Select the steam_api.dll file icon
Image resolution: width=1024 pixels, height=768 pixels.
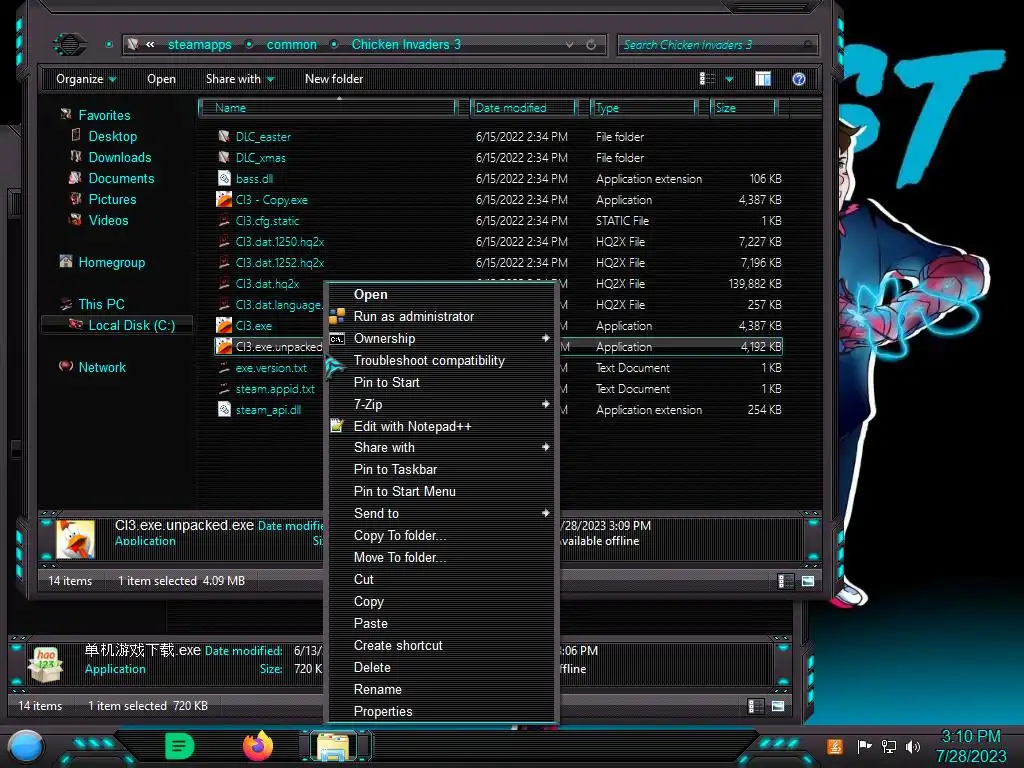point(224,409)
